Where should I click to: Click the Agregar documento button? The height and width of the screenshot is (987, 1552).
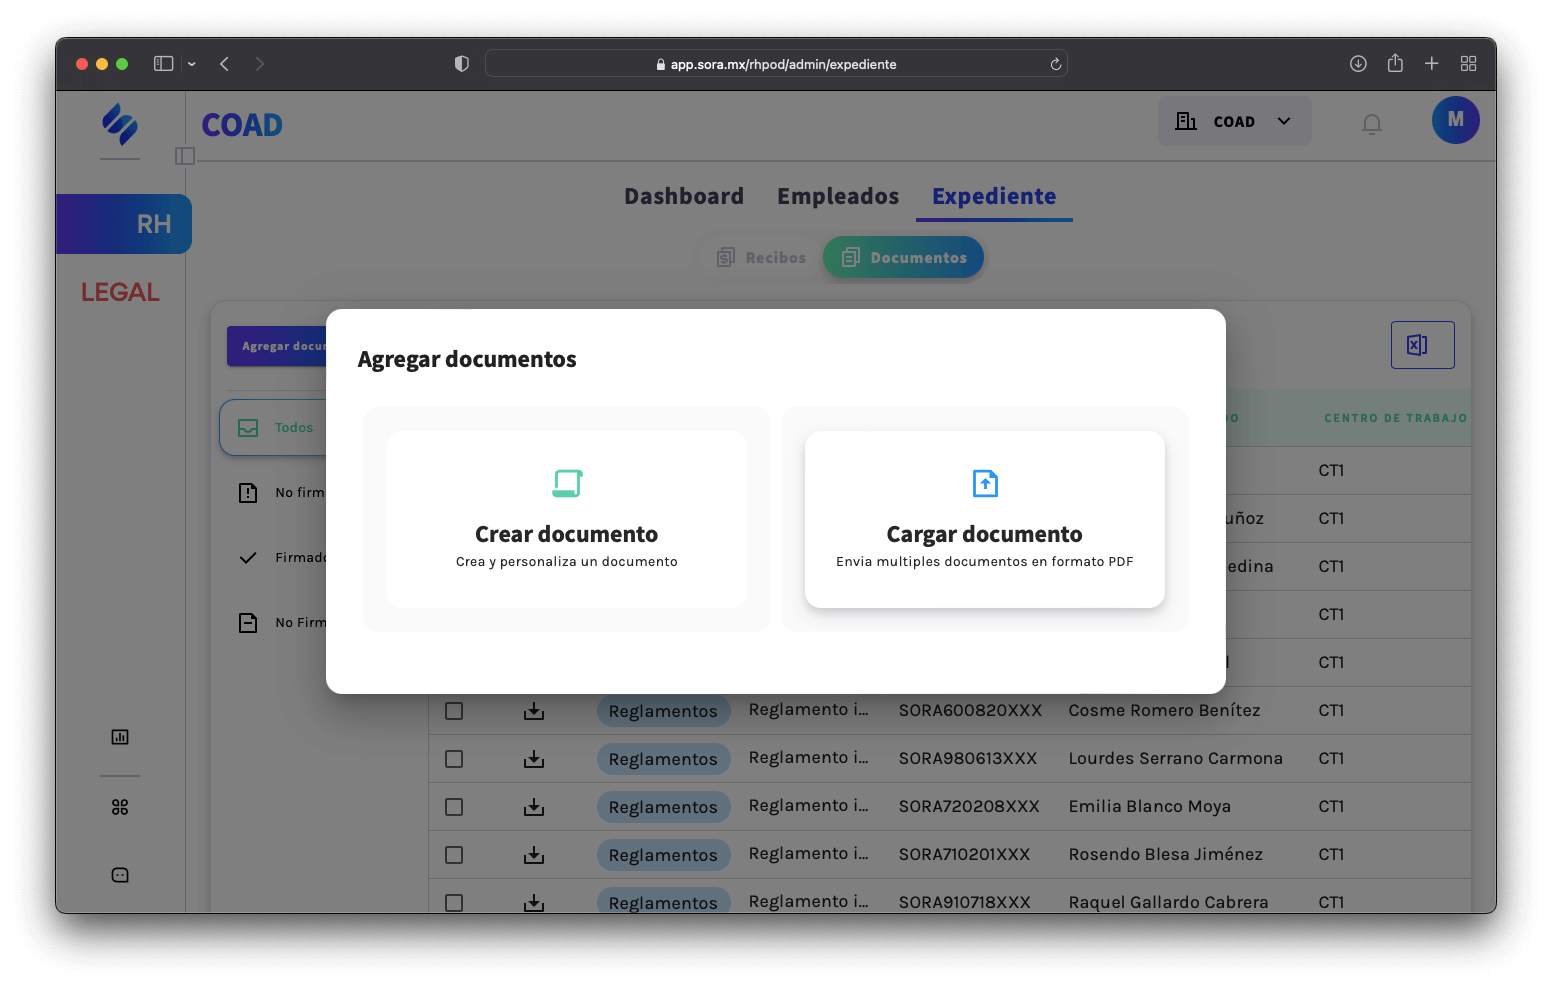(277, 346)
